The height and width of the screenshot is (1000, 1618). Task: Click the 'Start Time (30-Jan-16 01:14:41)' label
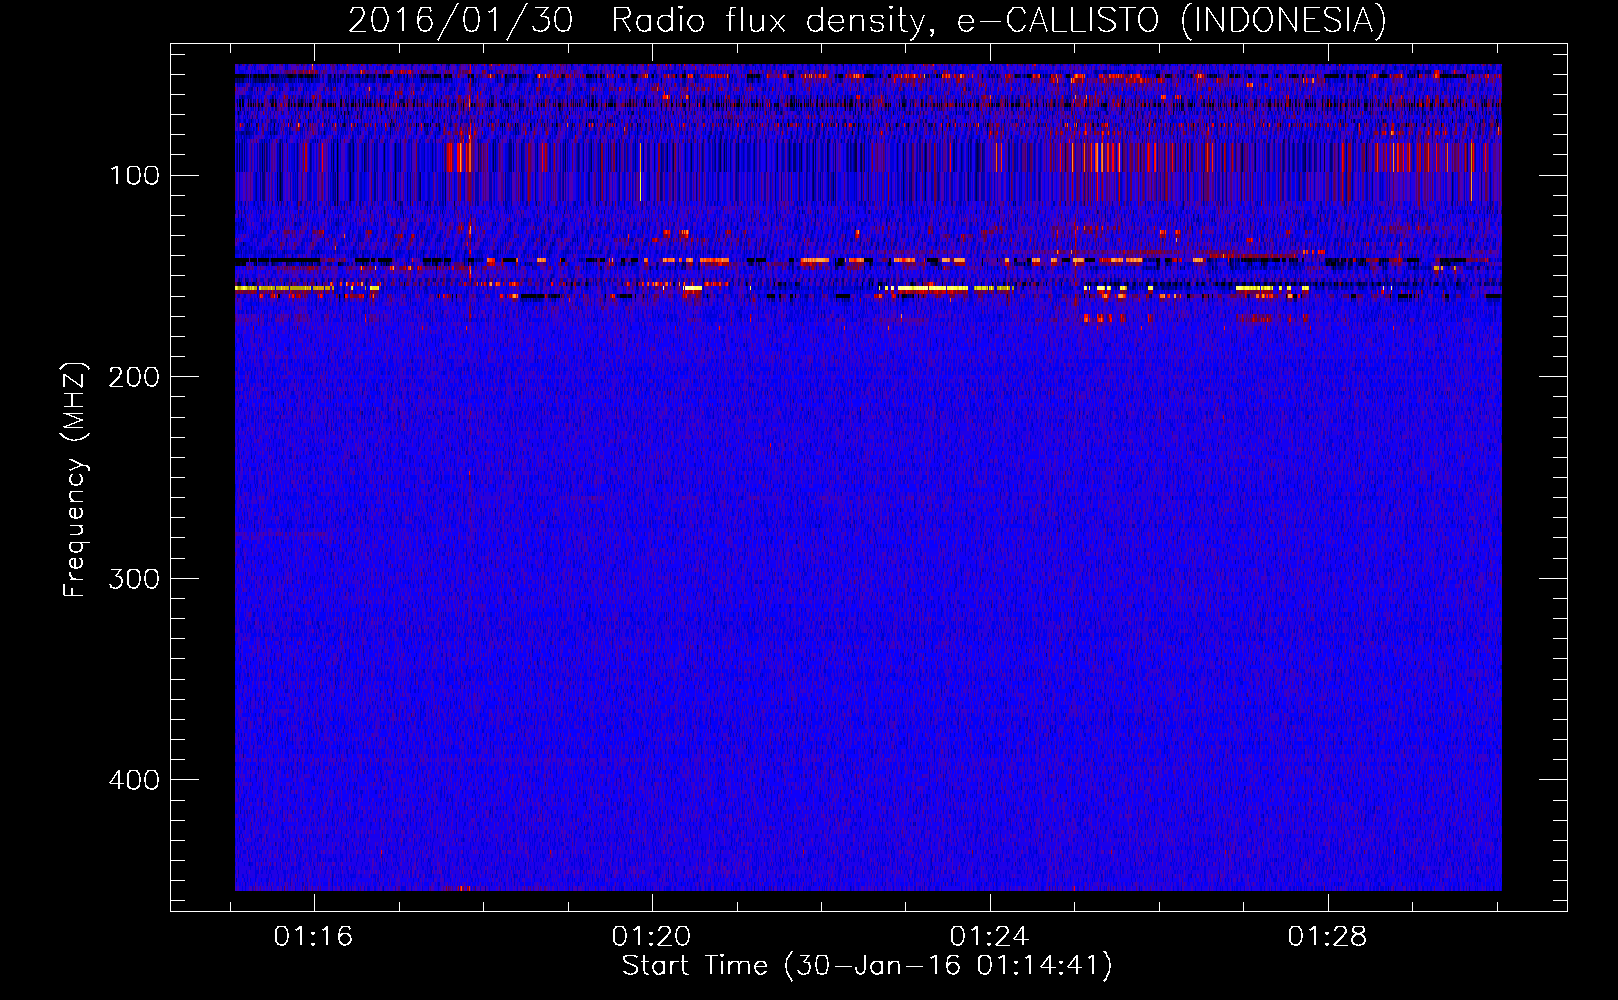pos(867,966)
